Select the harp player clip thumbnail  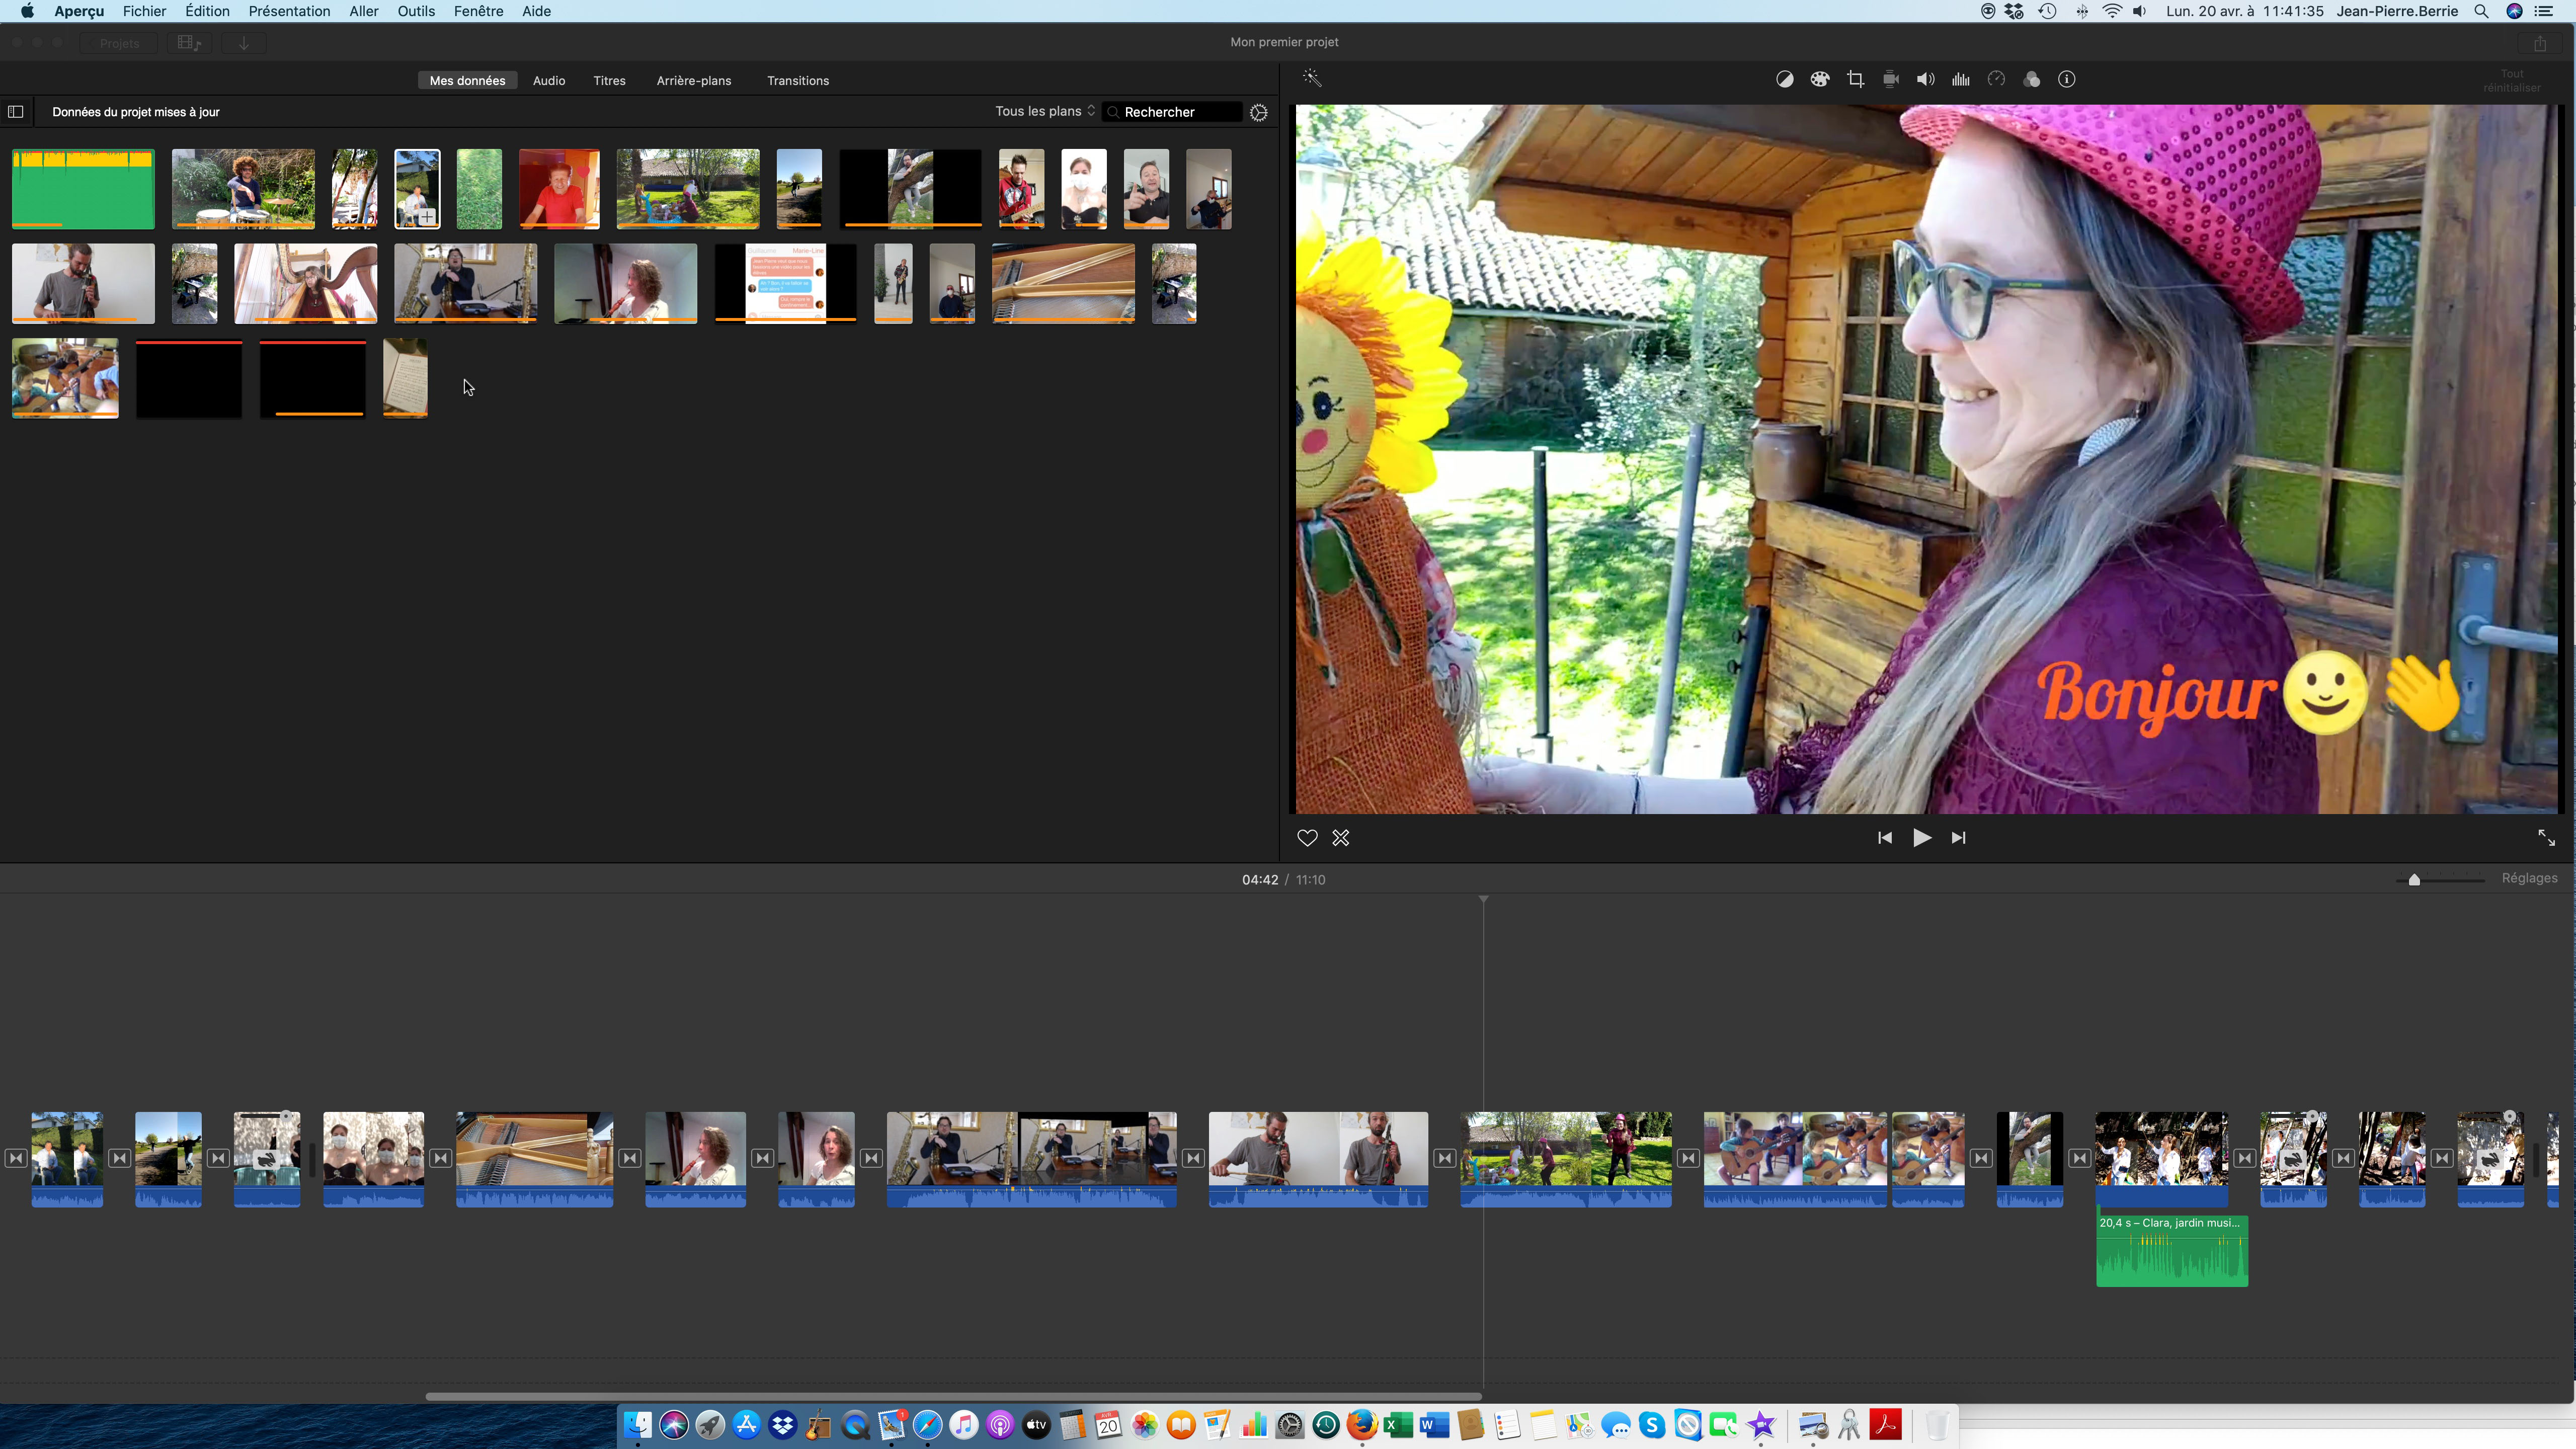point(306,283)
